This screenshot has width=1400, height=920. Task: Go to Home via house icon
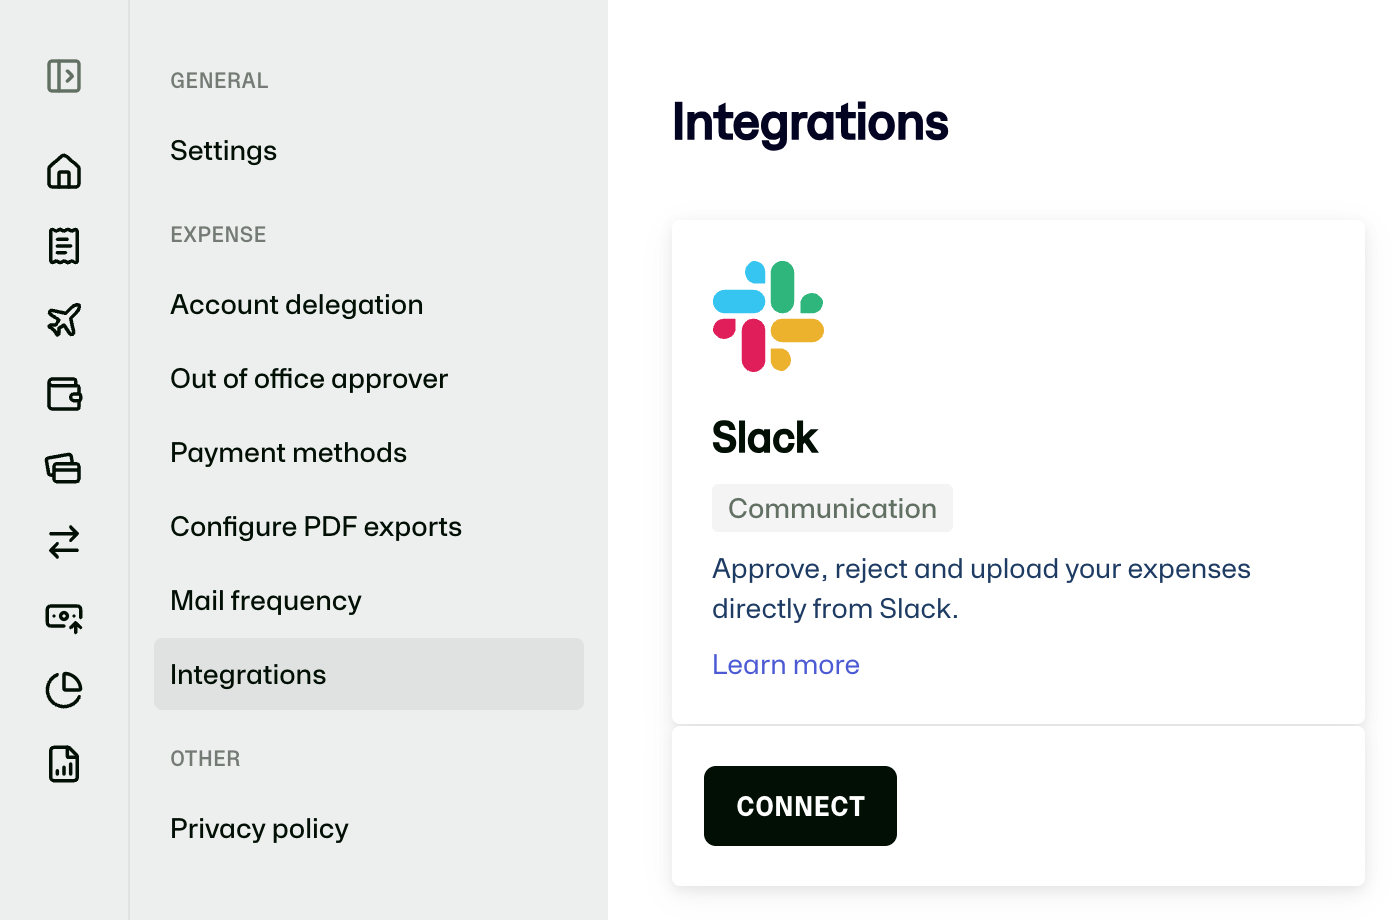tap(64, 171)
